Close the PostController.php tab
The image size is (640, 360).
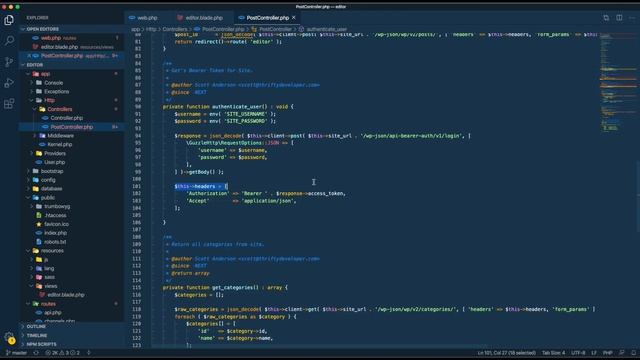(293, 18)
